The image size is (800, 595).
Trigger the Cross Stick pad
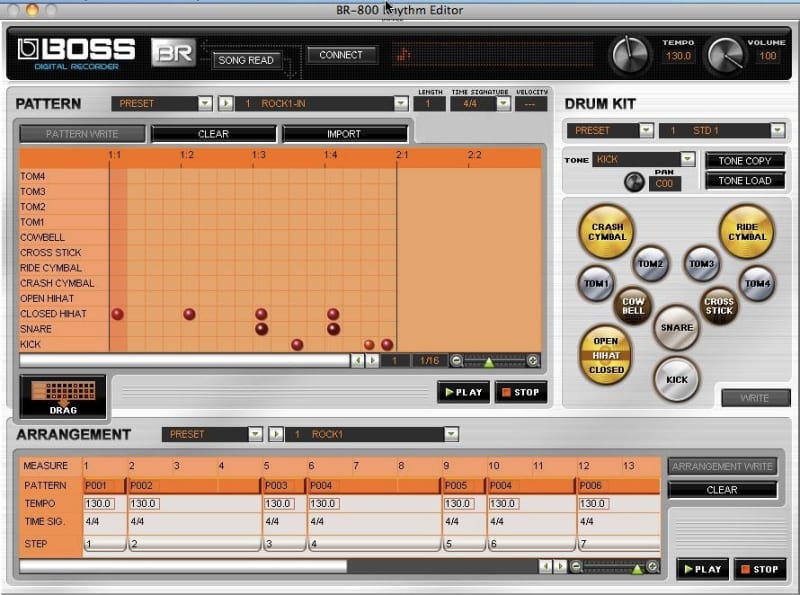719,306
